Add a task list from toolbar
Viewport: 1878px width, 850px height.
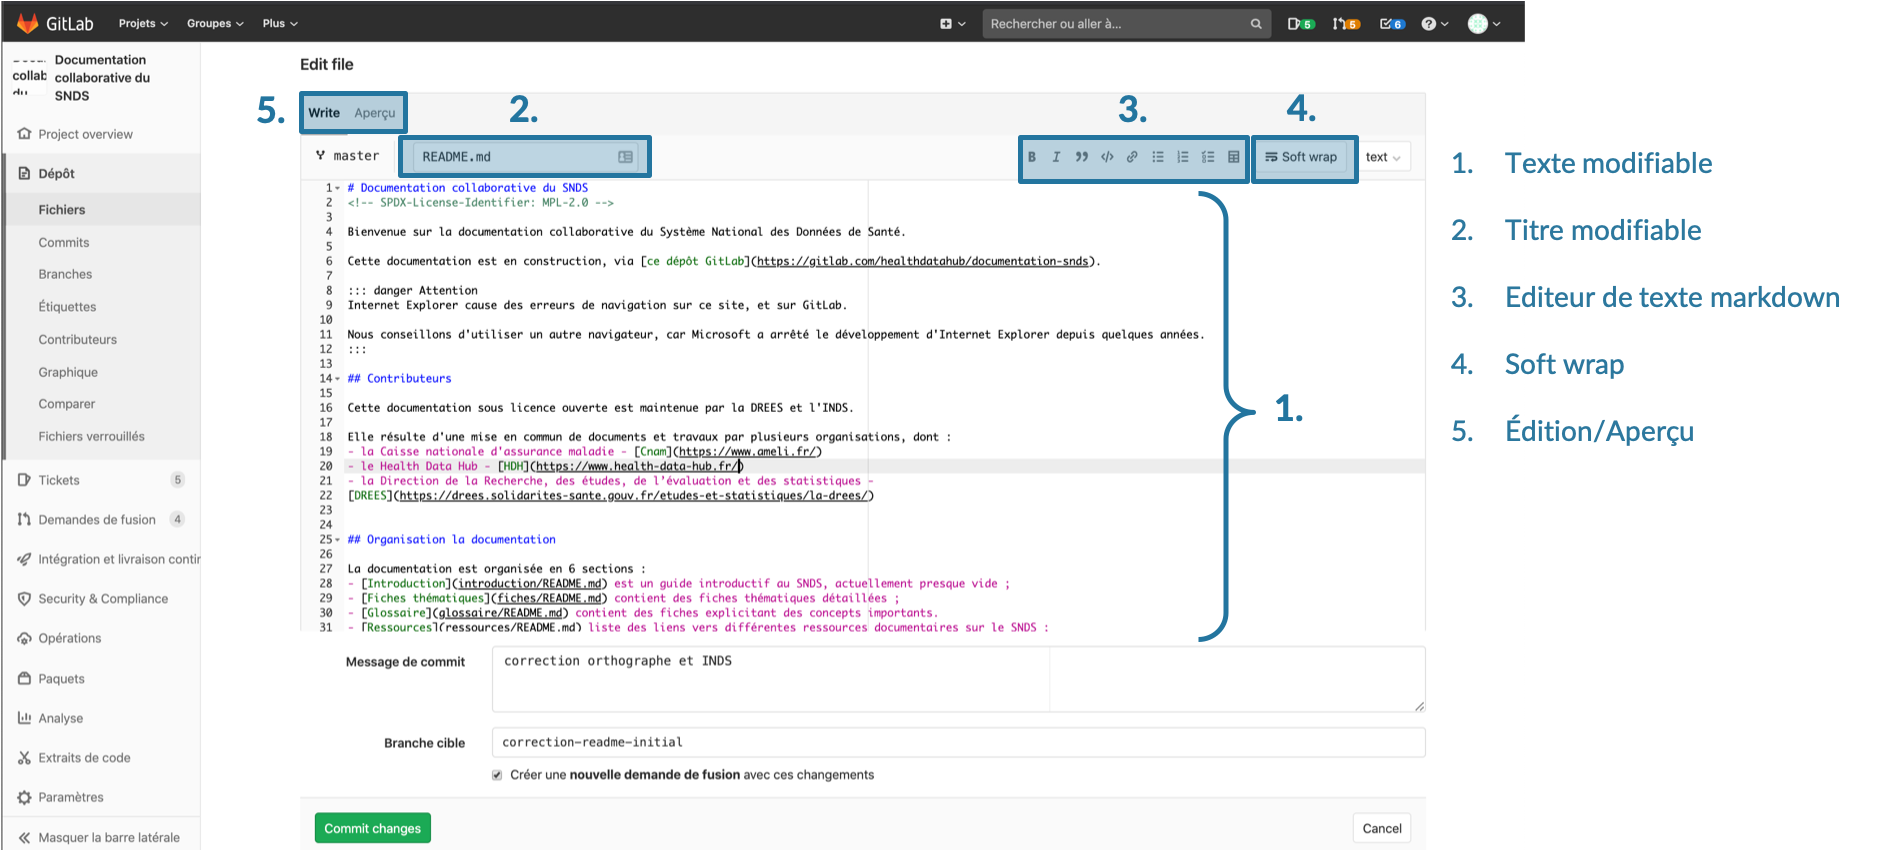[x=1208, y=157]
